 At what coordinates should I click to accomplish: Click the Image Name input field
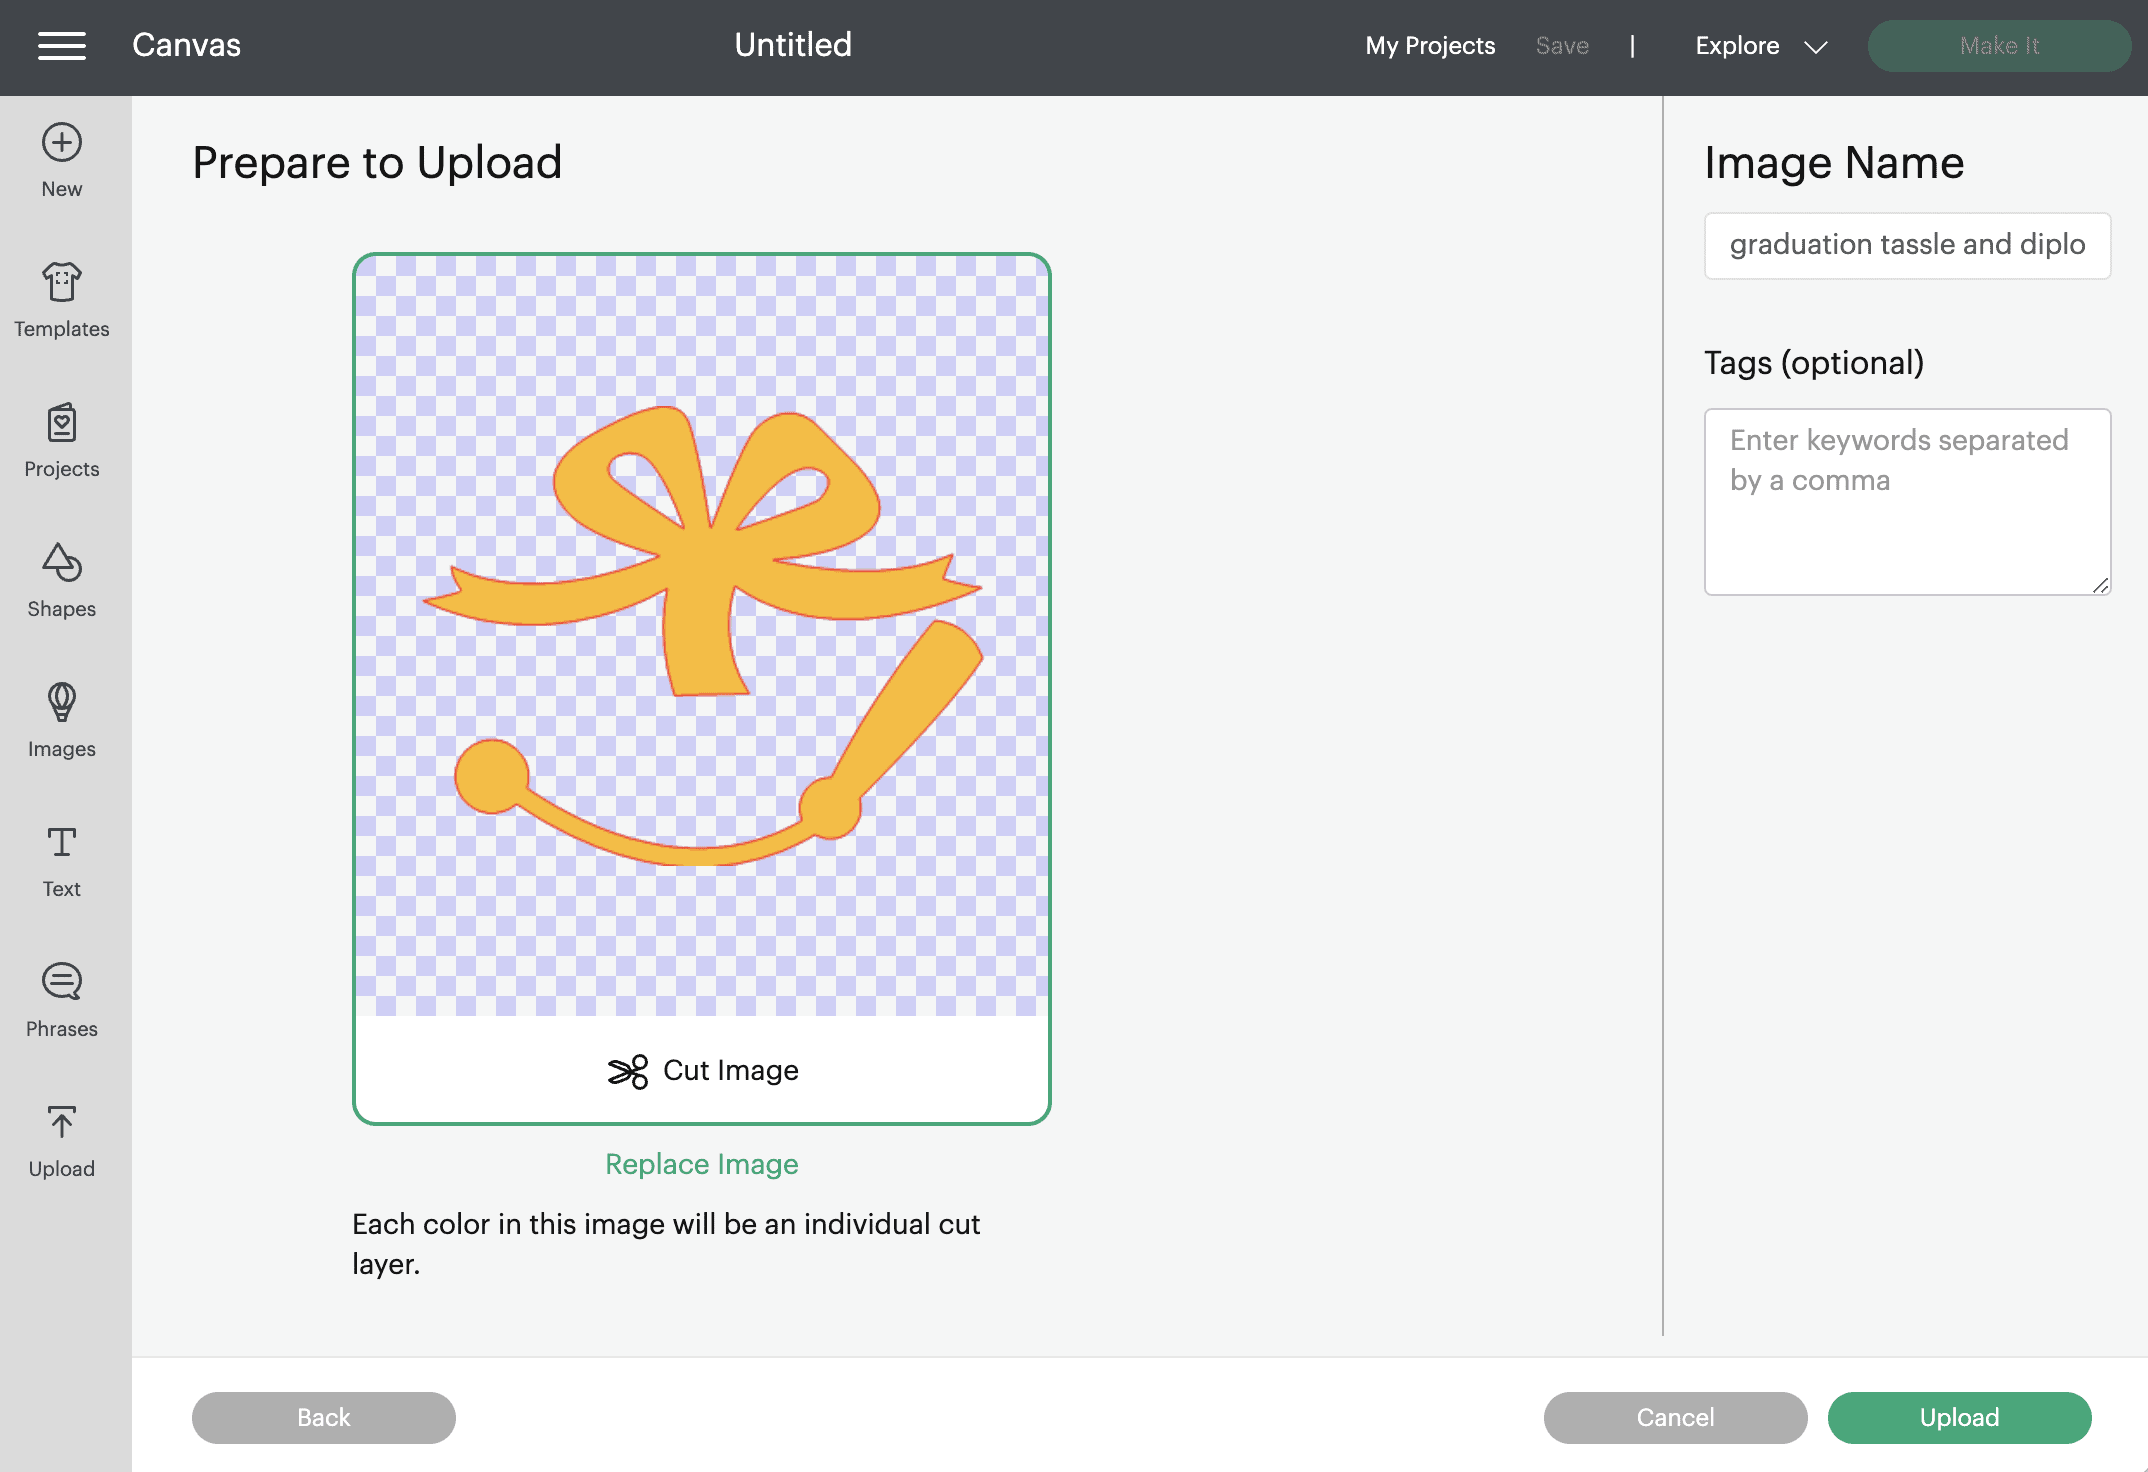tap(1908, 245)
